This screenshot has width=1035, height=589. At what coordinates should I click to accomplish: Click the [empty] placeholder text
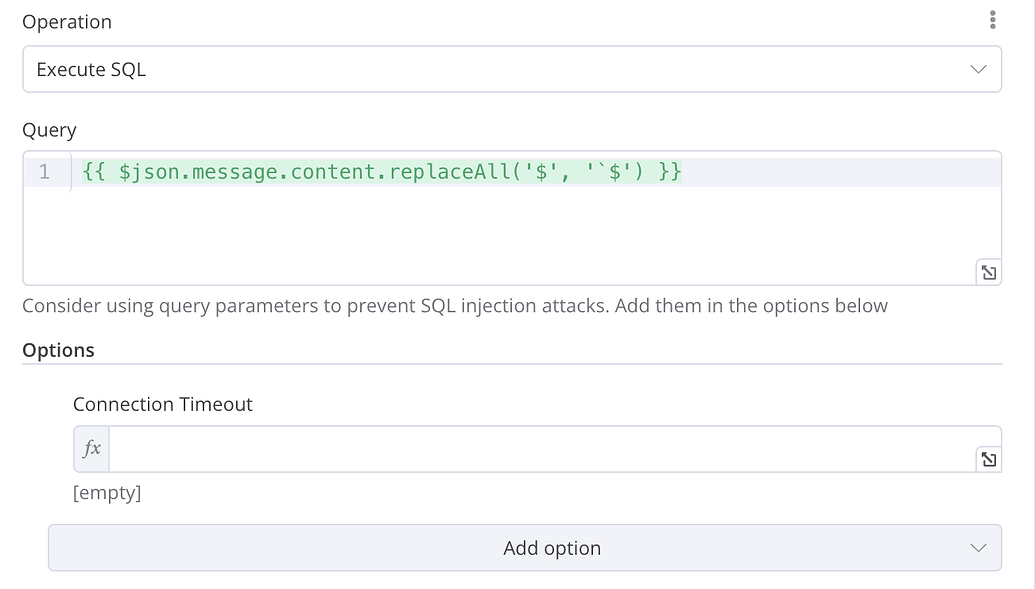point(107,493)
